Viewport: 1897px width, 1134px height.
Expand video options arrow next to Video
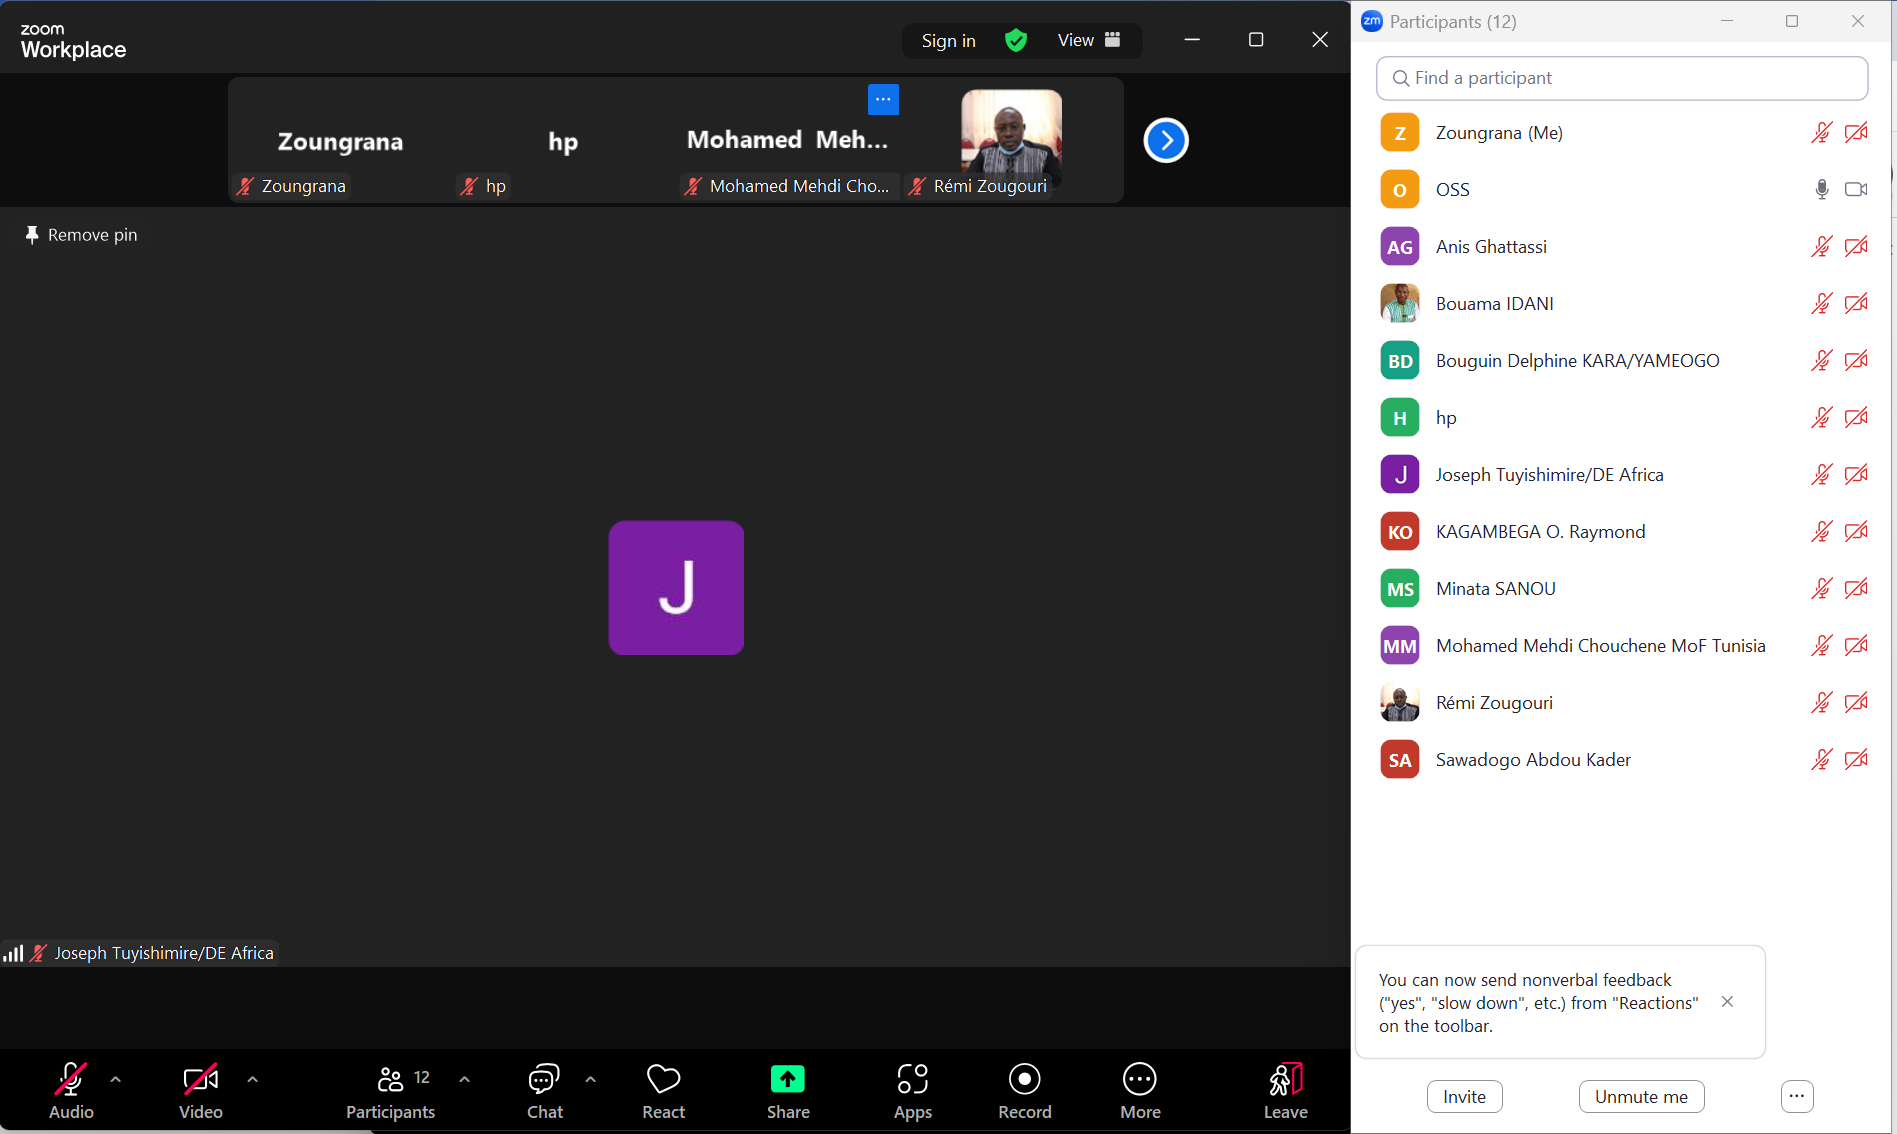click(x=252, y=1080)
